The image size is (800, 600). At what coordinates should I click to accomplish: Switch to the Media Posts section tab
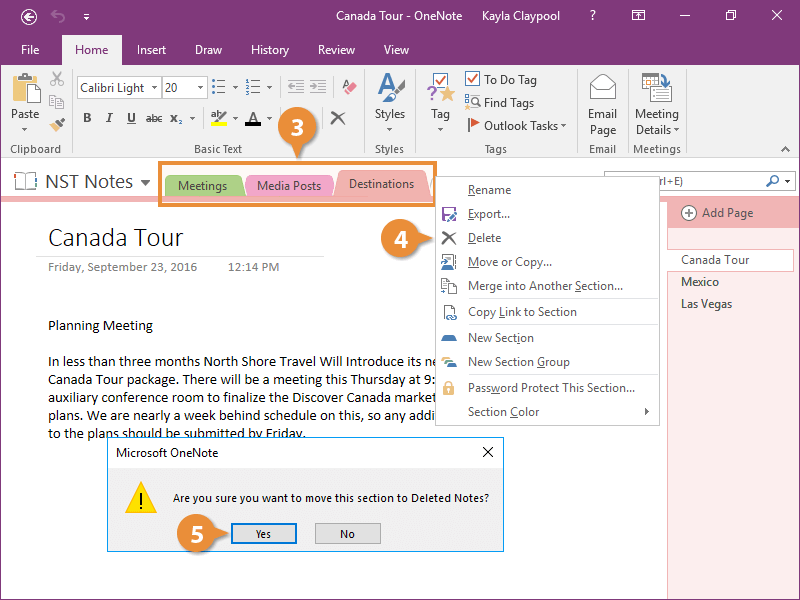coord(289,186)
